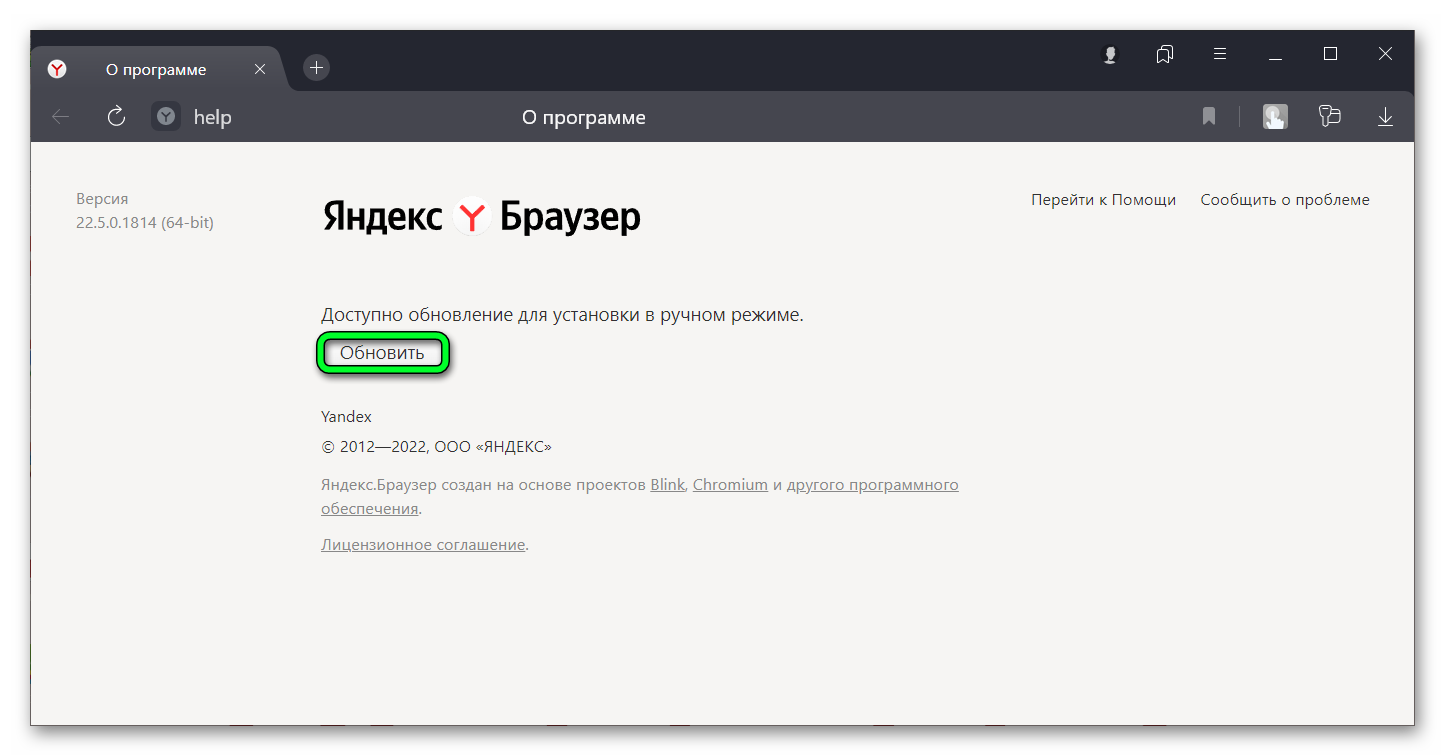Open a new tab with plus button
Viewport: 1445px width, 756px height.
click(316, 68)
